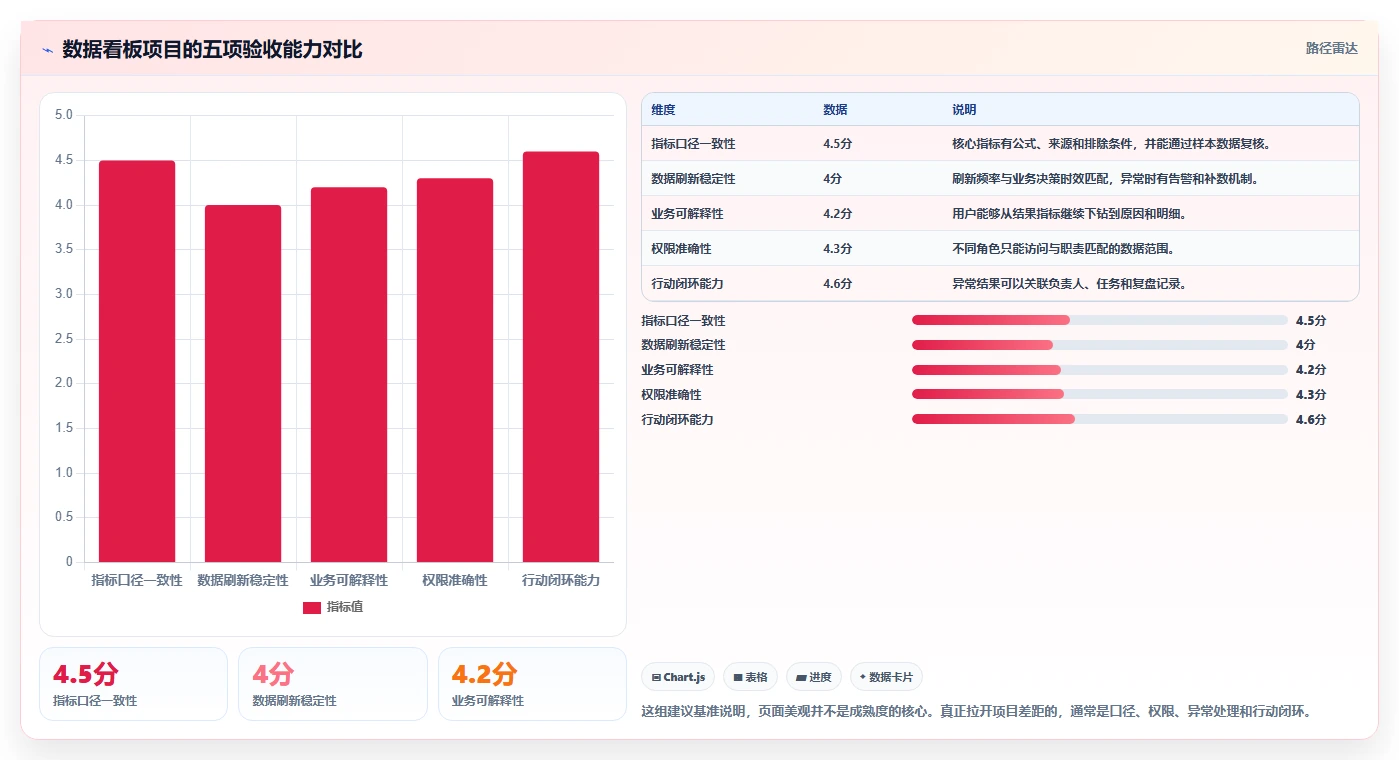Screen dimensions: 1399x760
Task: Select the Chart.js chip
Action: pos(678,677)
